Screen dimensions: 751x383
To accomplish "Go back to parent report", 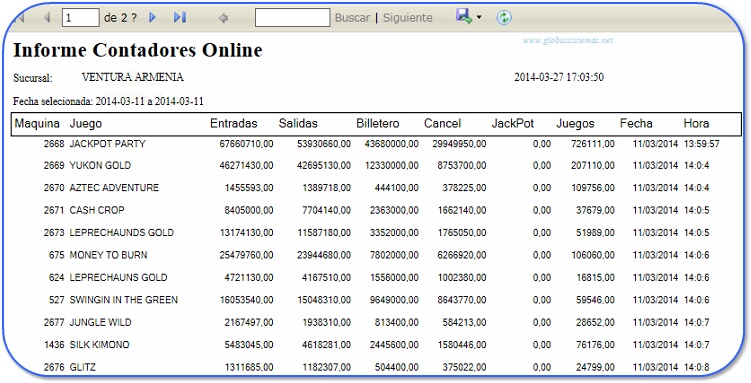I will [223, 18].
